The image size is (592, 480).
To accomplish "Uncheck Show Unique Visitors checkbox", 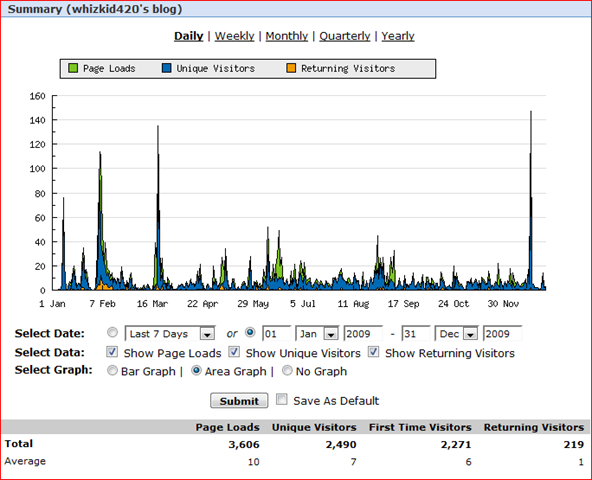I will tap(234, 352).
